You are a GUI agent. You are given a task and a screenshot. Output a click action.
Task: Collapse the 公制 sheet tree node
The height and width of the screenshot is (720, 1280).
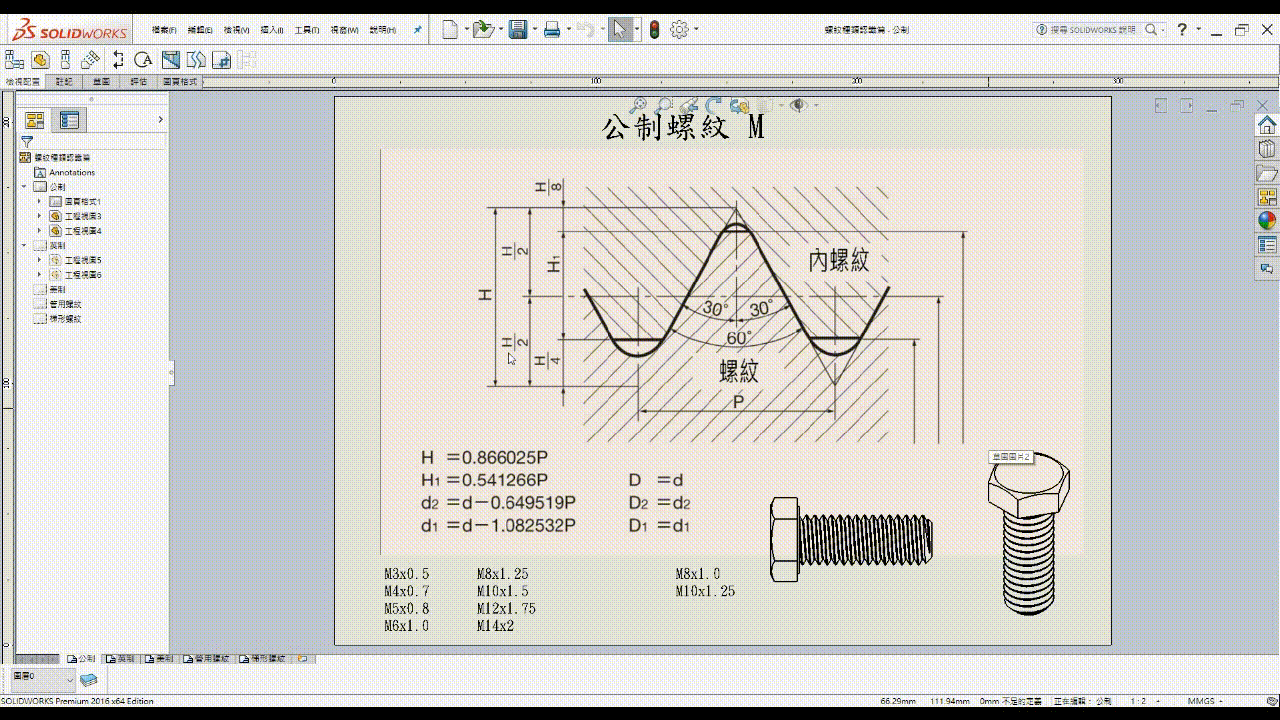coord(24,187)
